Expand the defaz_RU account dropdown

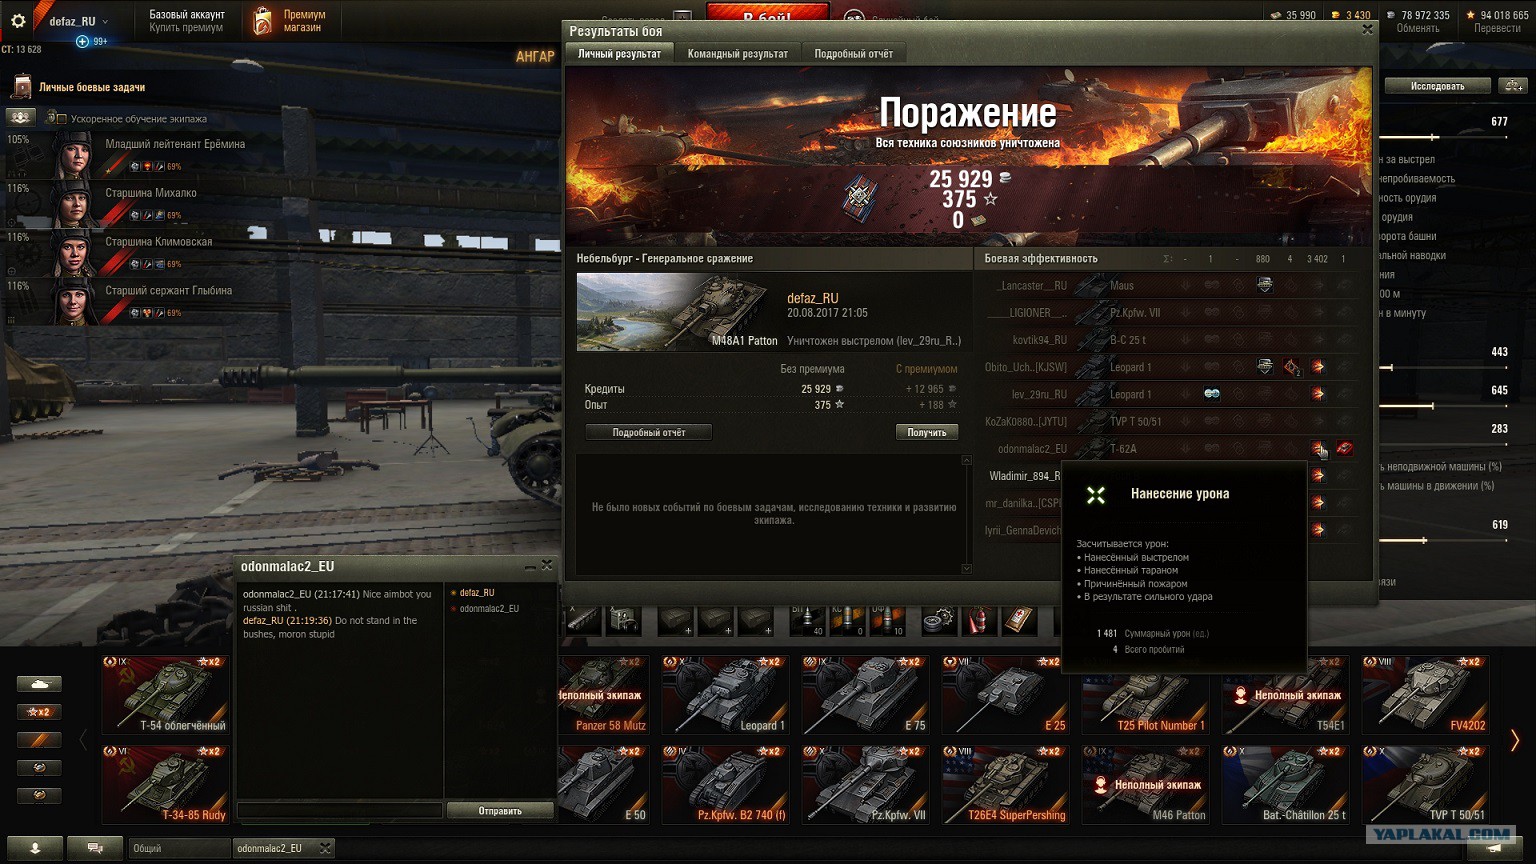click(105, 21)
